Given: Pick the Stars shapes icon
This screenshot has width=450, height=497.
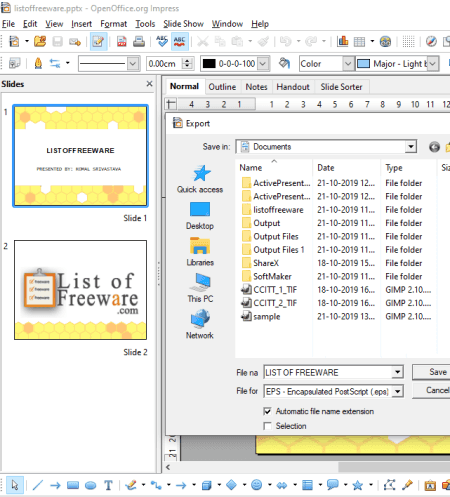Looking at the screenshot, I should (x=358, y=485).
